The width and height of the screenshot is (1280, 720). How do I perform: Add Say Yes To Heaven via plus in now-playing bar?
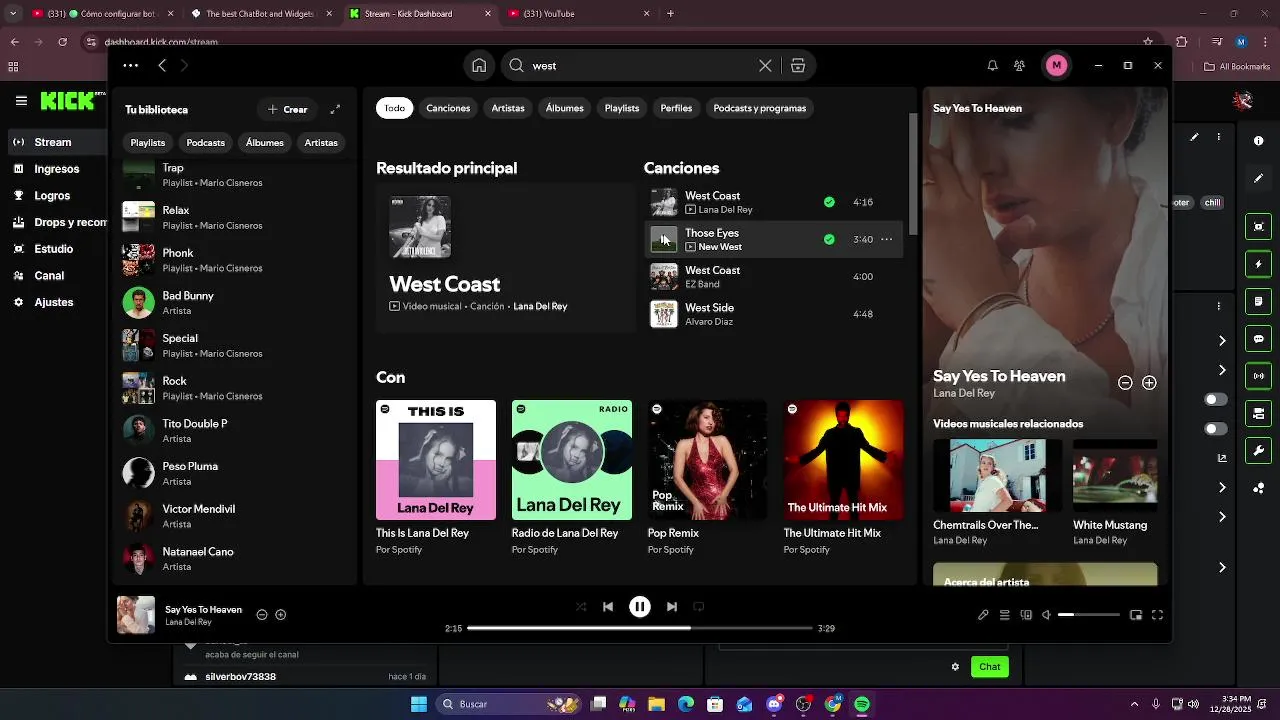point(281,615)
